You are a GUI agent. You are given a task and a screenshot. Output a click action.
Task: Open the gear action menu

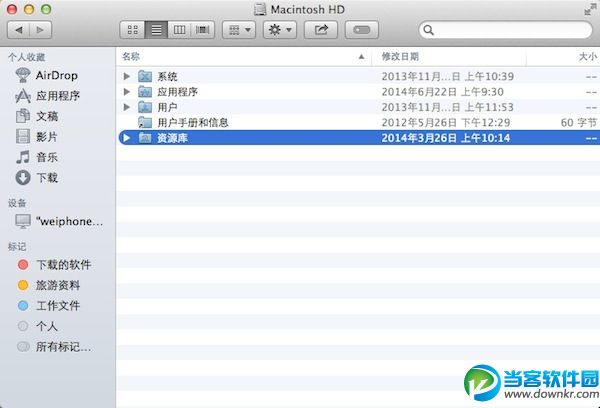280,30
